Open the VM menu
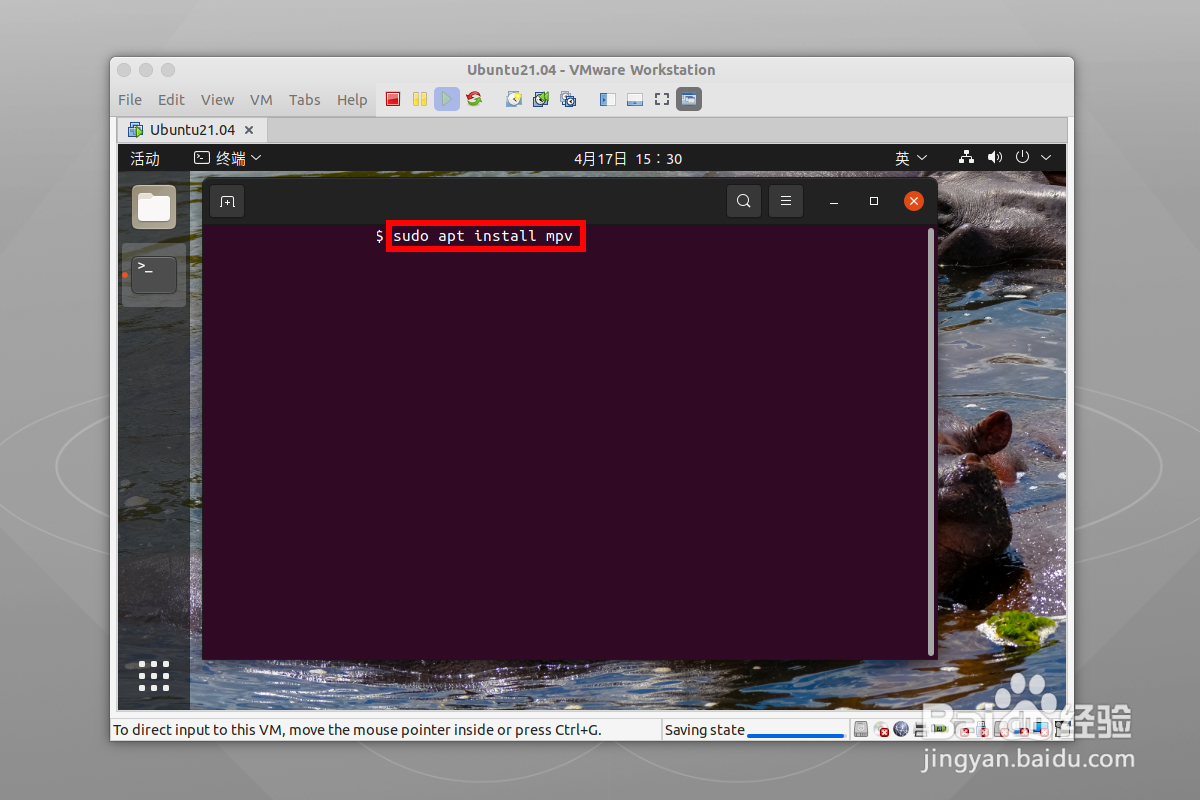This screenshot has height=800, width=1200. point(261,99)
